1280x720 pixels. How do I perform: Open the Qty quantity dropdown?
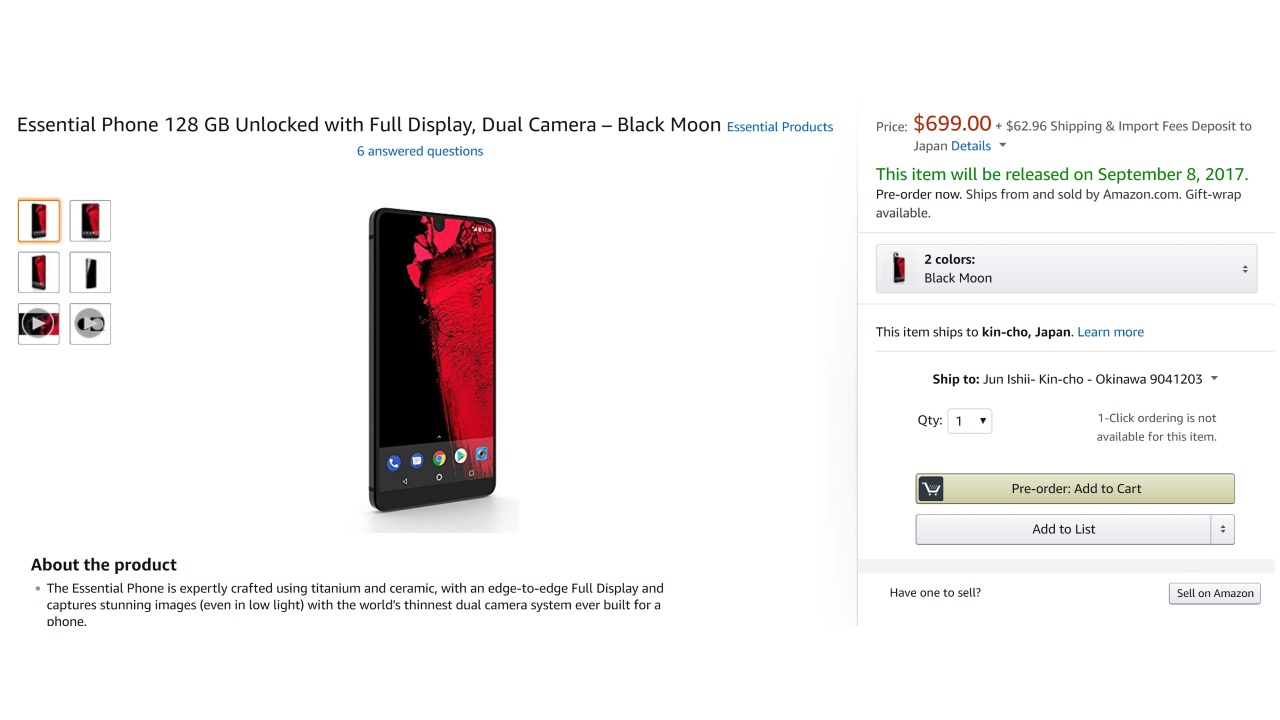coord(970,421)
